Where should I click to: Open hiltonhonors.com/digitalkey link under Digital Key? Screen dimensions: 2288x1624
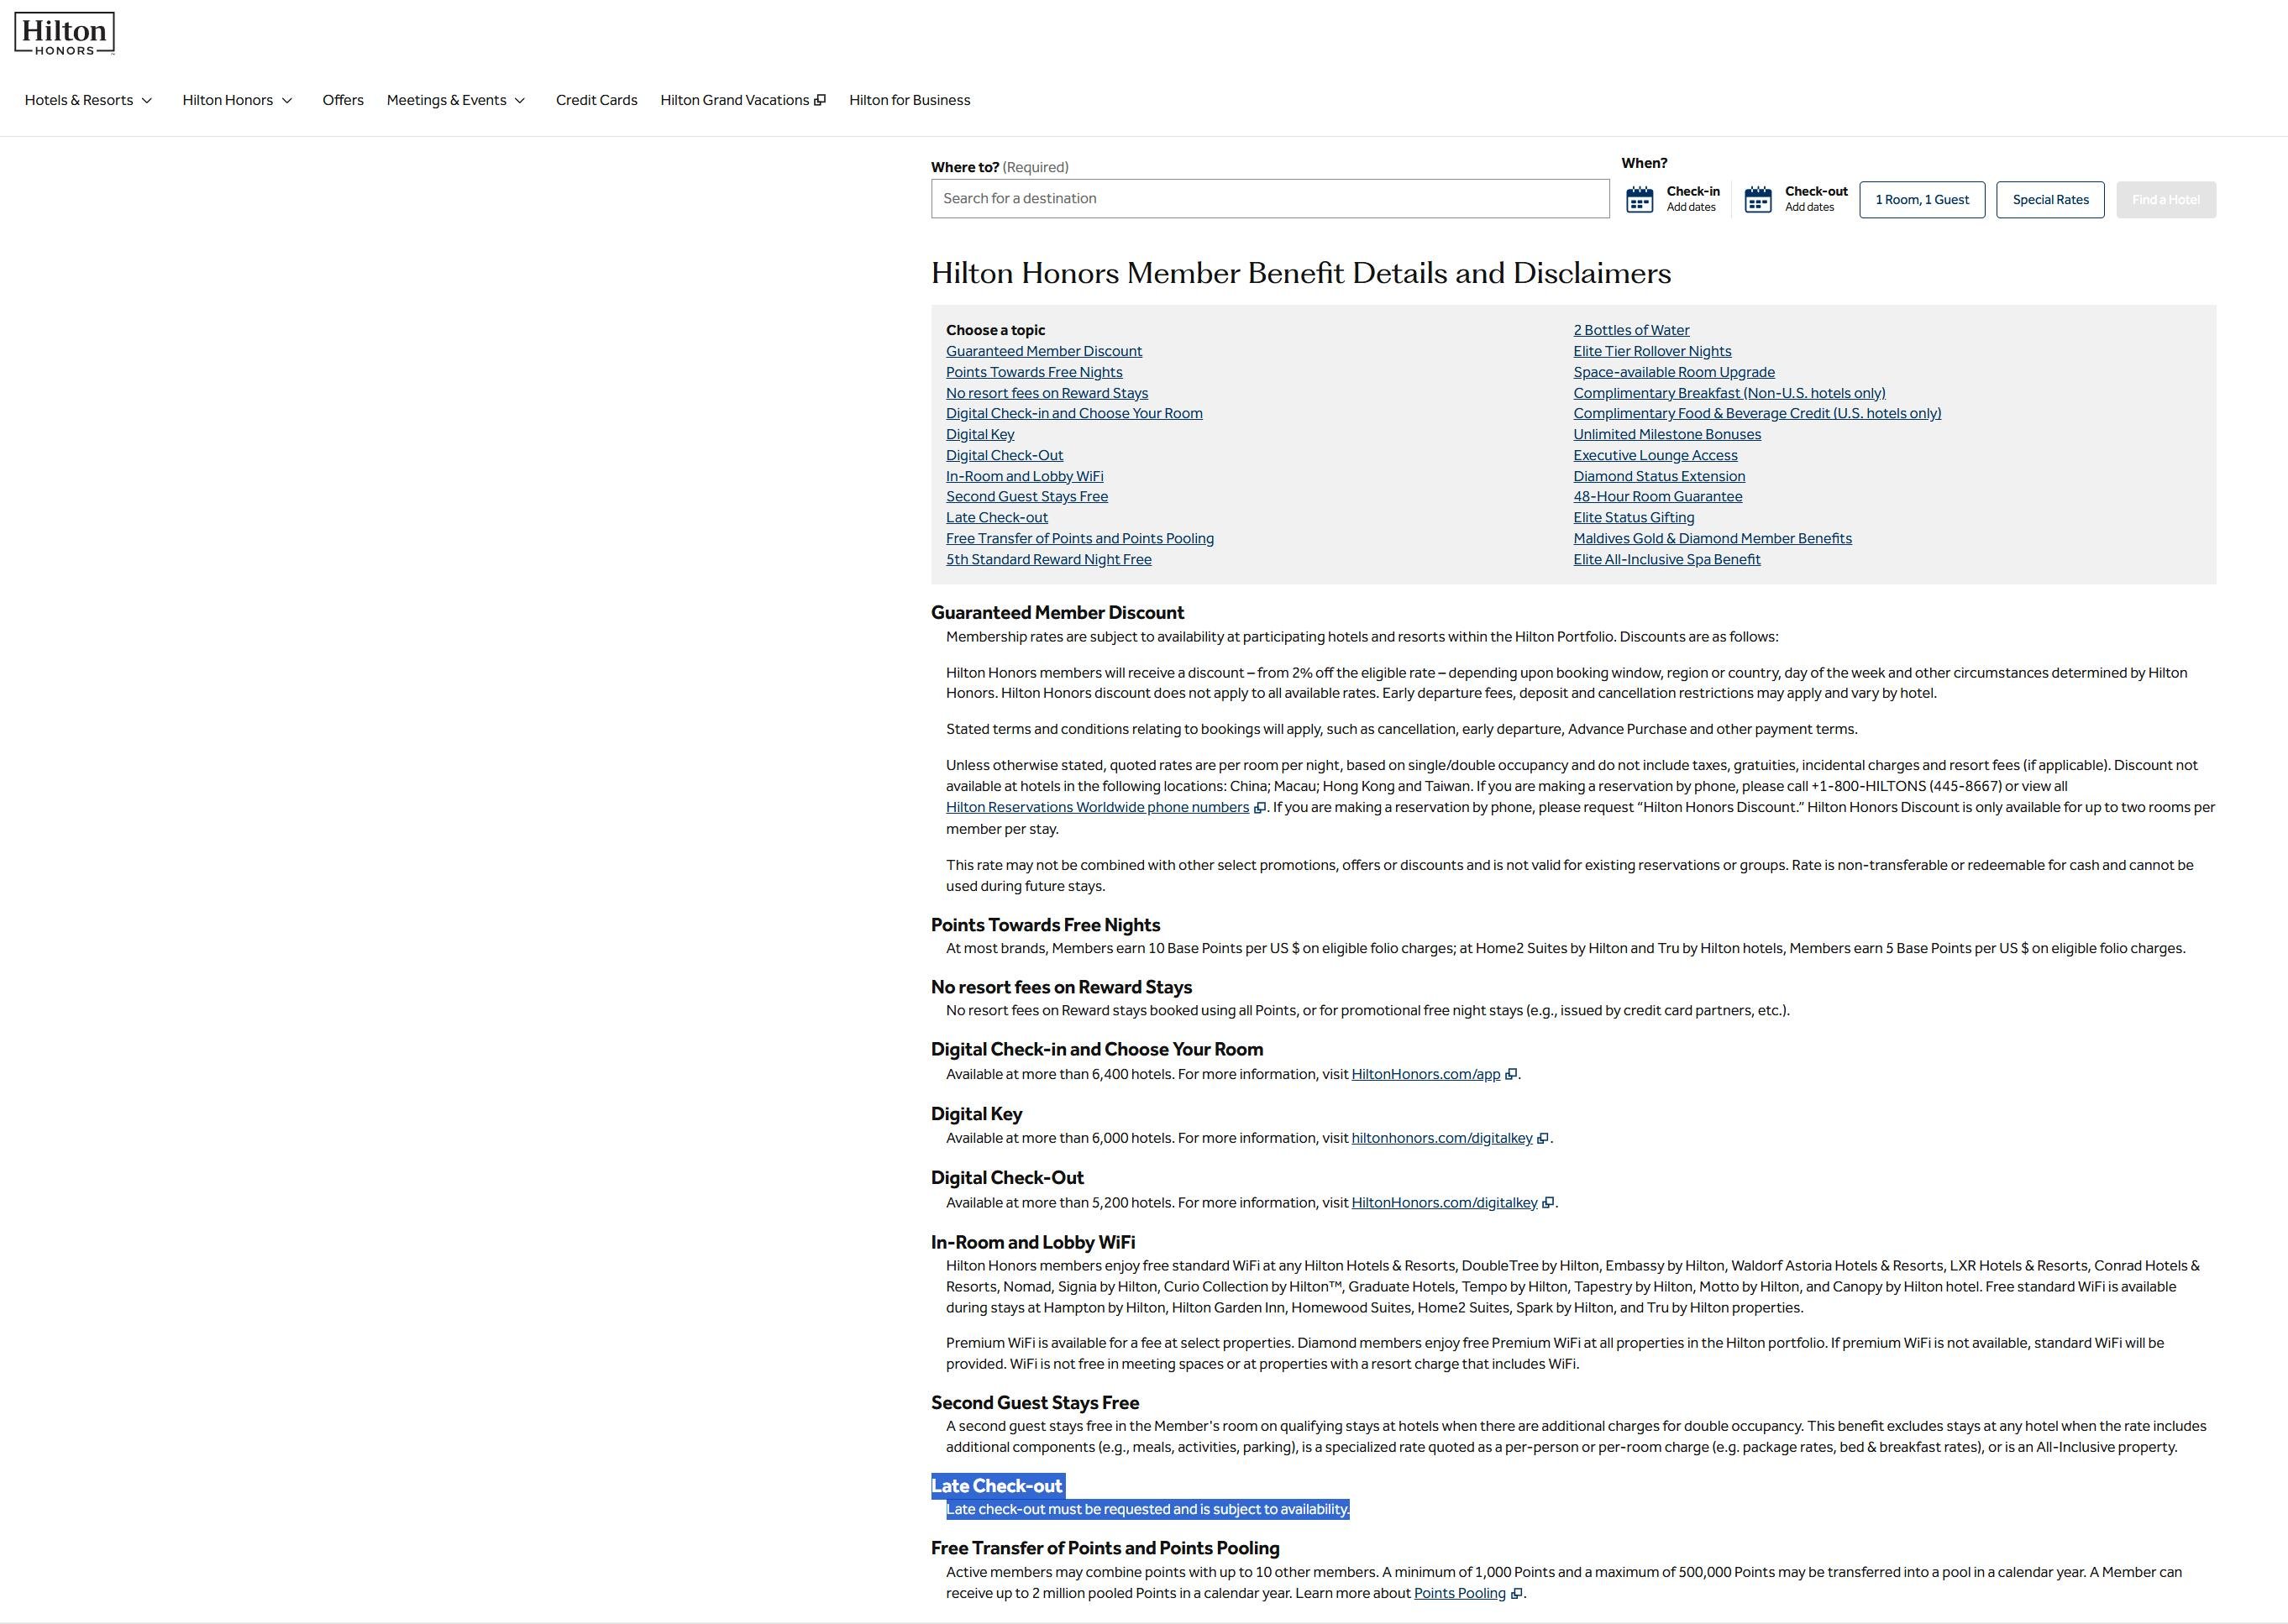(1442, 1138)
